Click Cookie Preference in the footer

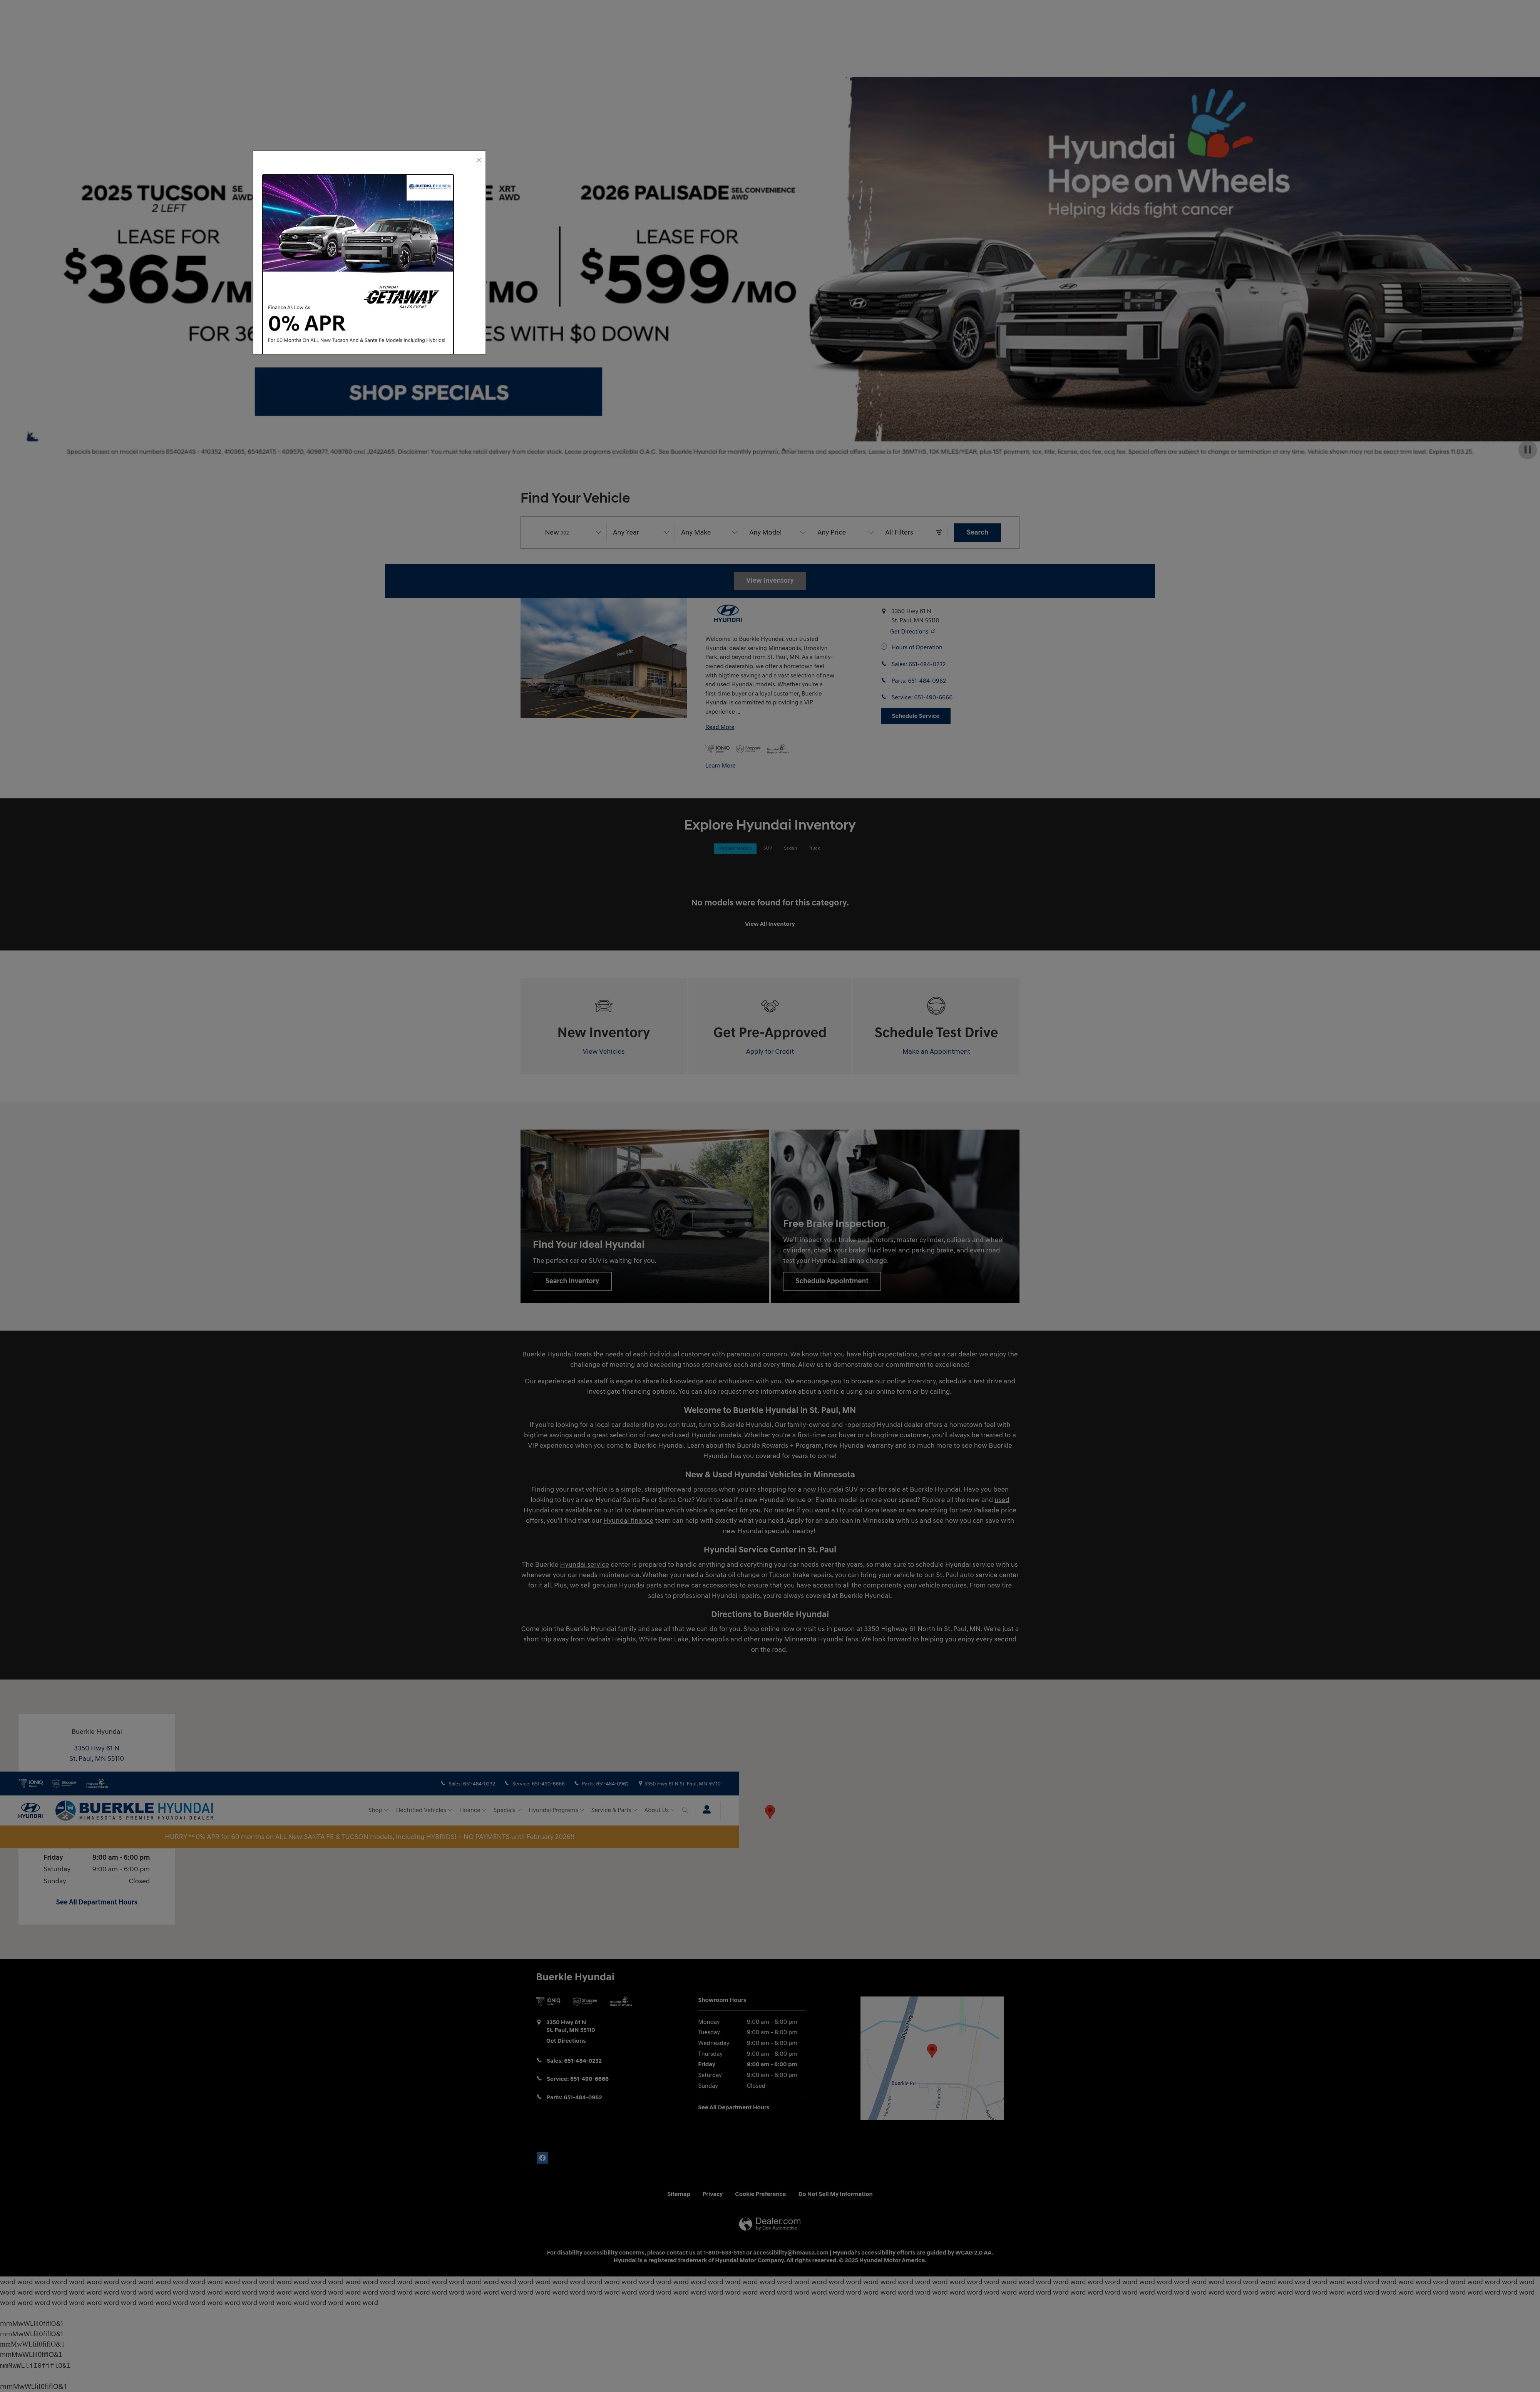[760, 2194]
